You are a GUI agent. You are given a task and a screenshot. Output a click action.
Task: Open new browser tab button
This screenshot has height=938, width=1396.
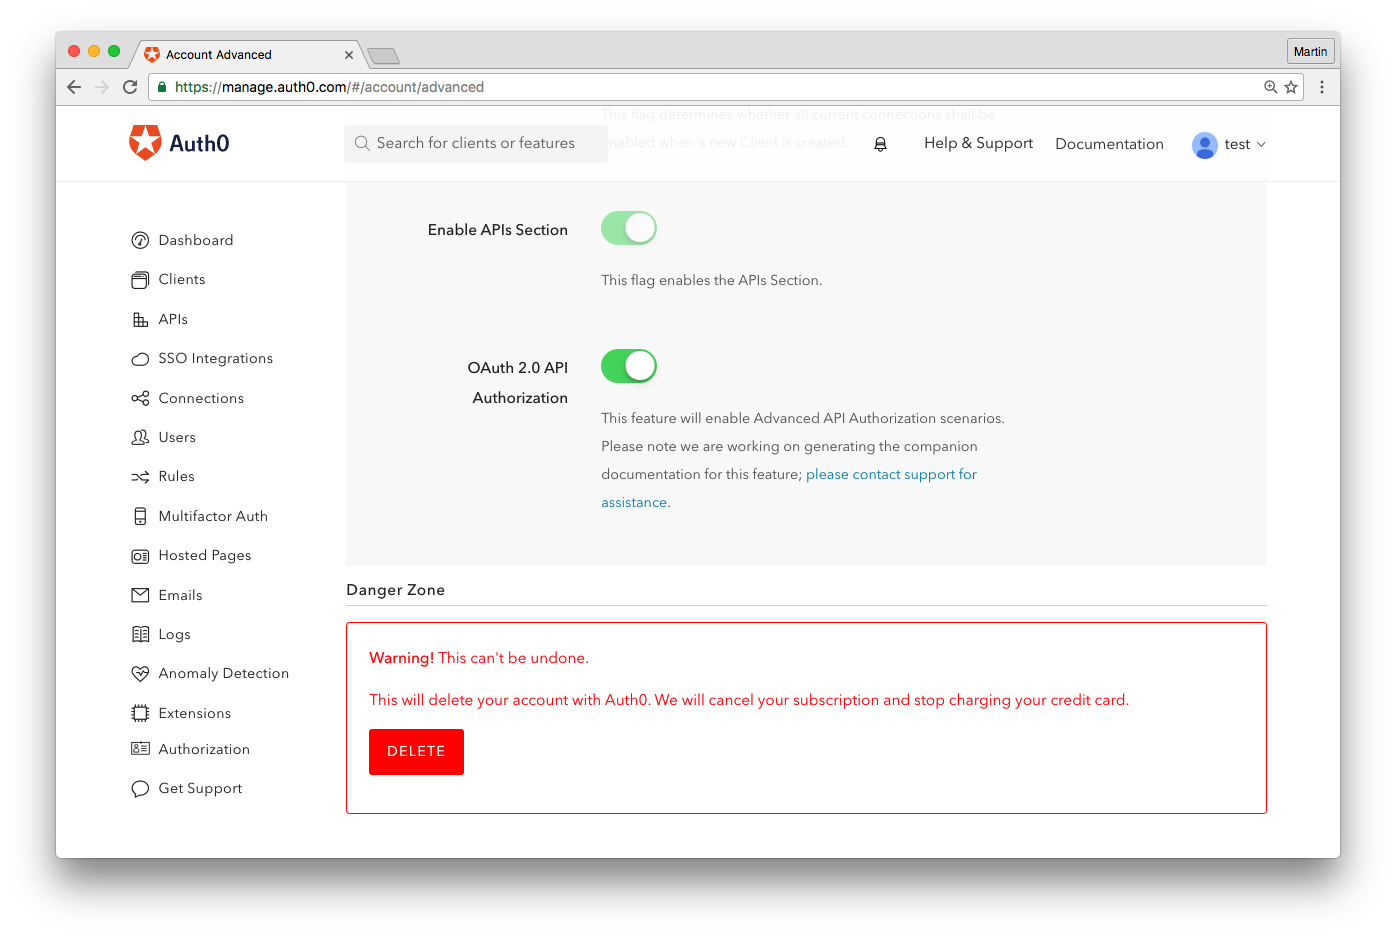[383, 56]
